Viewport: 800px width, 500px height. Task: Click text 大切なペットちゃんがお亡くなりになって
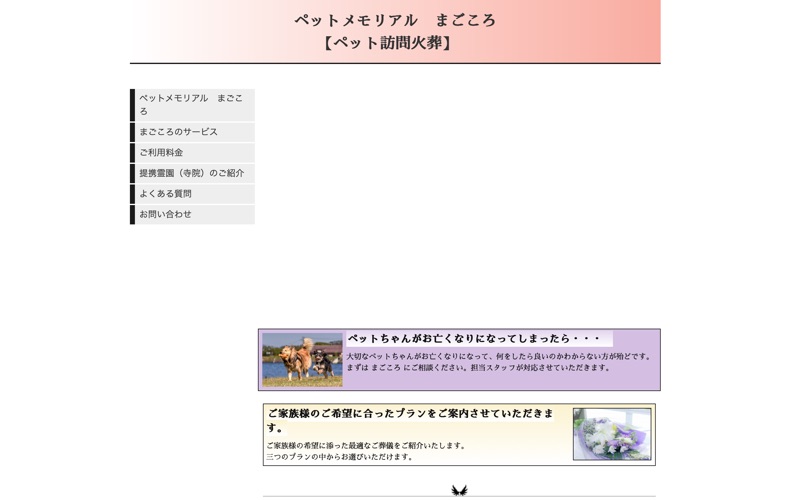point(418,356)
